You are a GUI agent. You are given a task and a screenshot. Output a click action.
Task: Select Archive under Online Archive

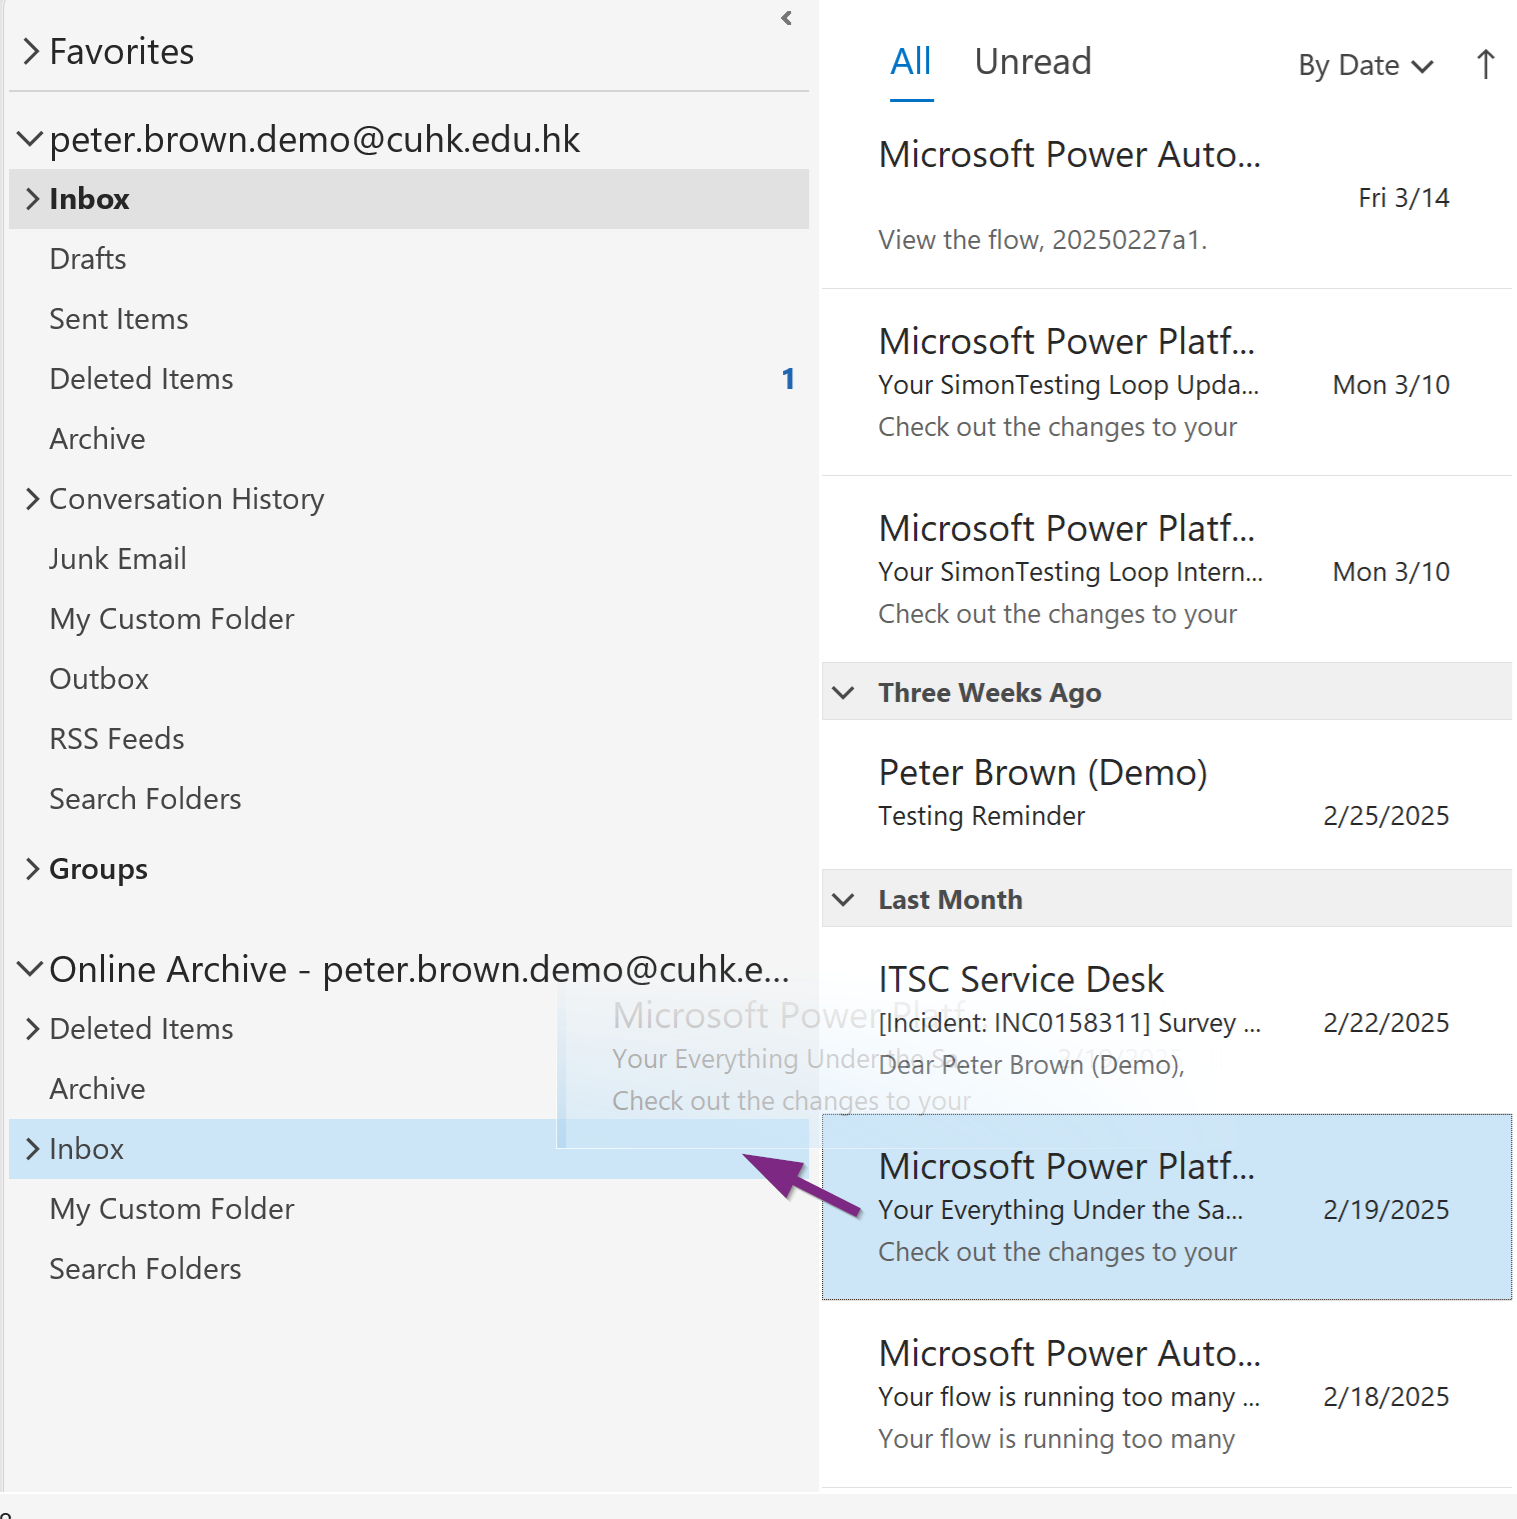(x=409, y=1089)
